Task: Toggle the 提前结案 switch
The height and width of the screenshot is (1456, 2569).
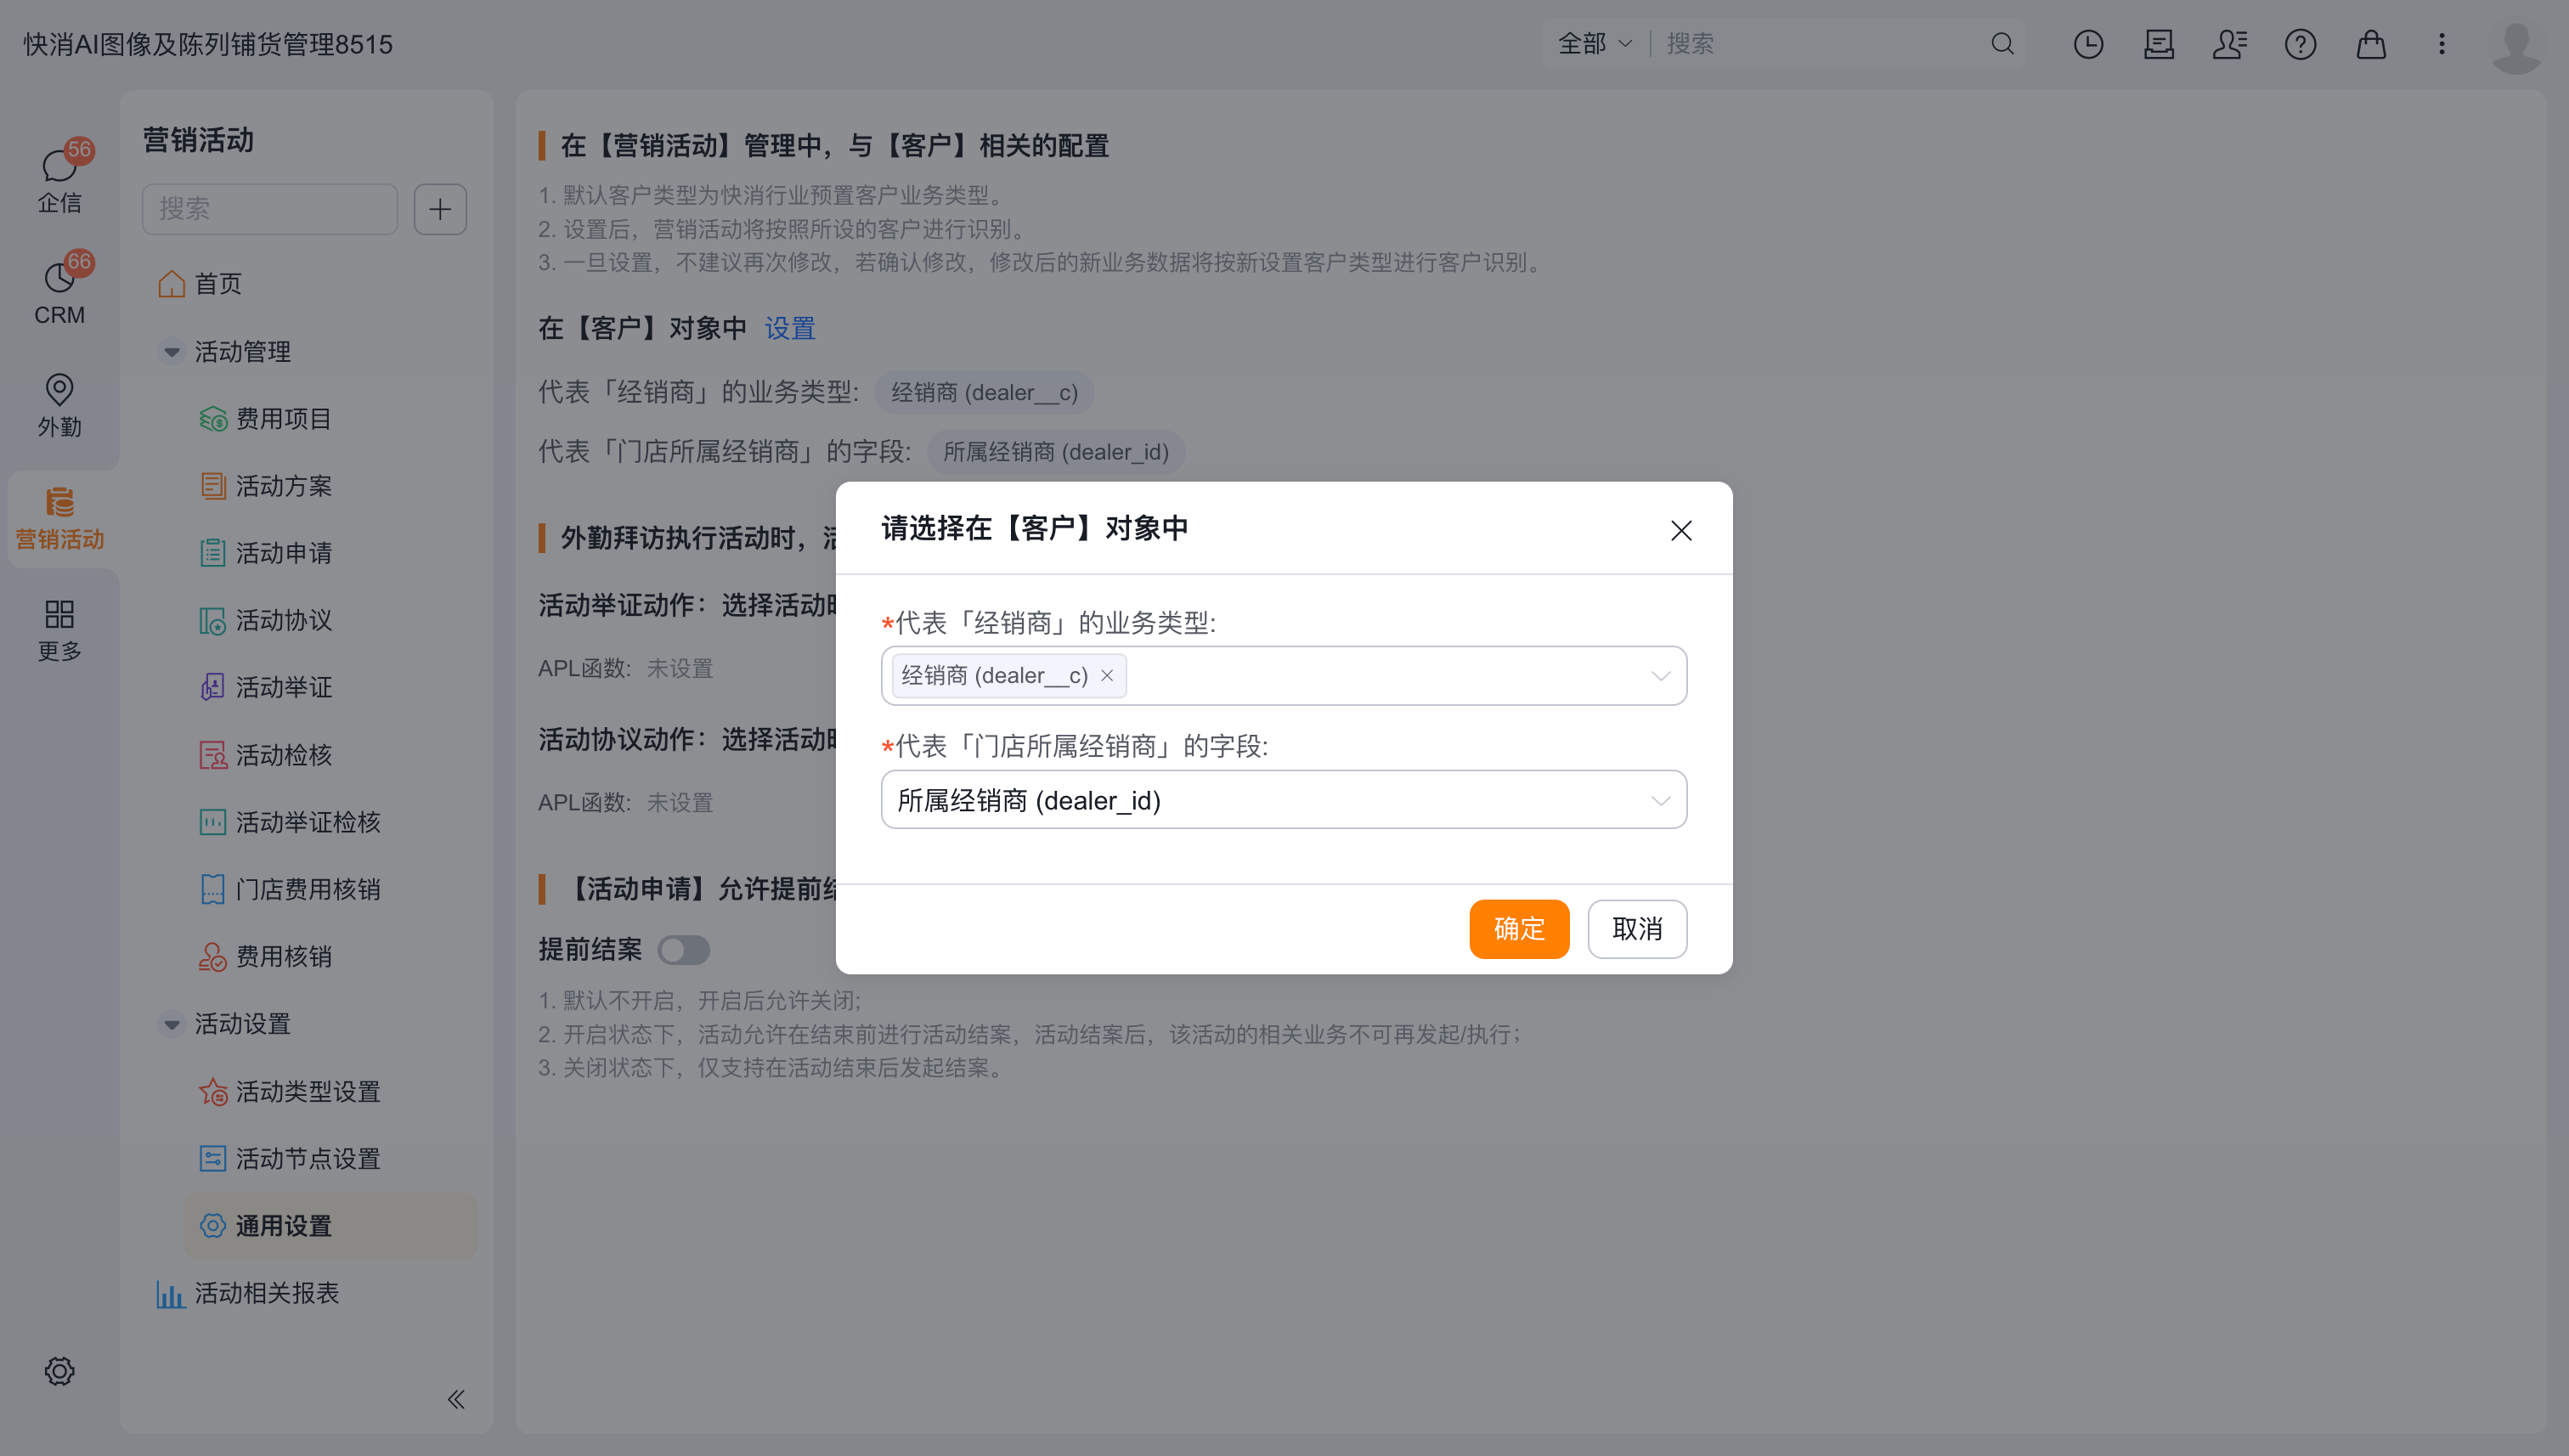Action: [x=684, y=949]
